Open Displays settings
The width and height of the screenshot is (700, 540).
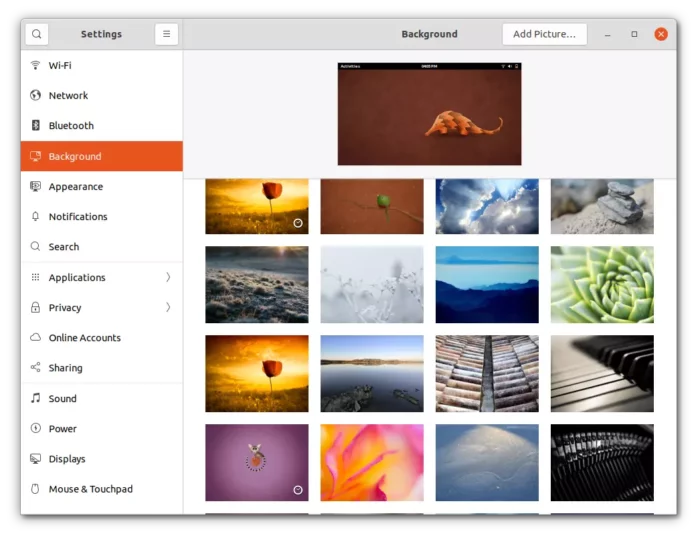(102, 458)
